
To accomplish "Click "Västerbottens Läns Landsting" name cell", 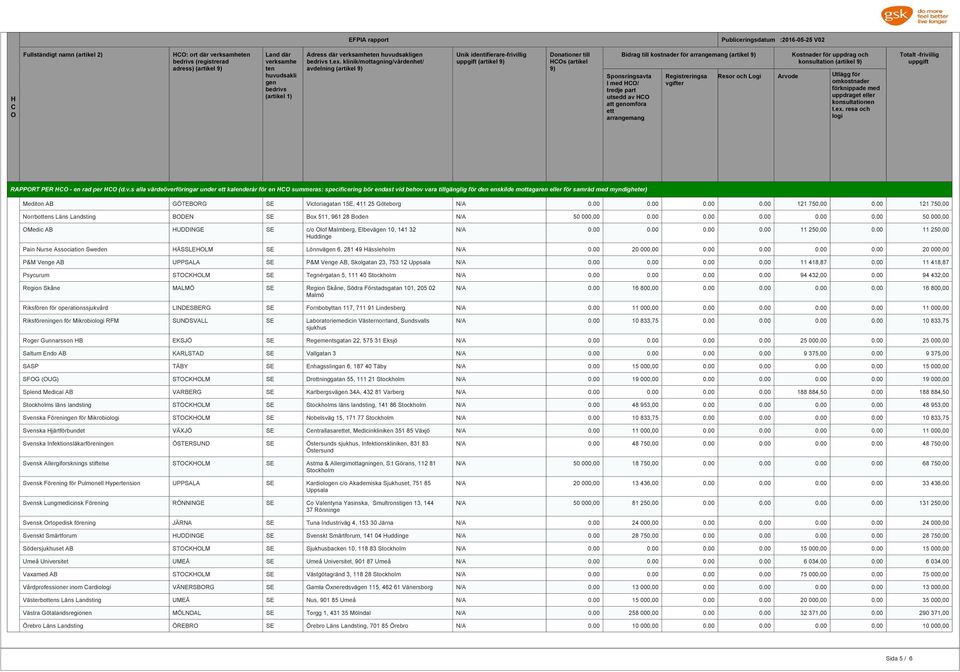I will point(94,600).
